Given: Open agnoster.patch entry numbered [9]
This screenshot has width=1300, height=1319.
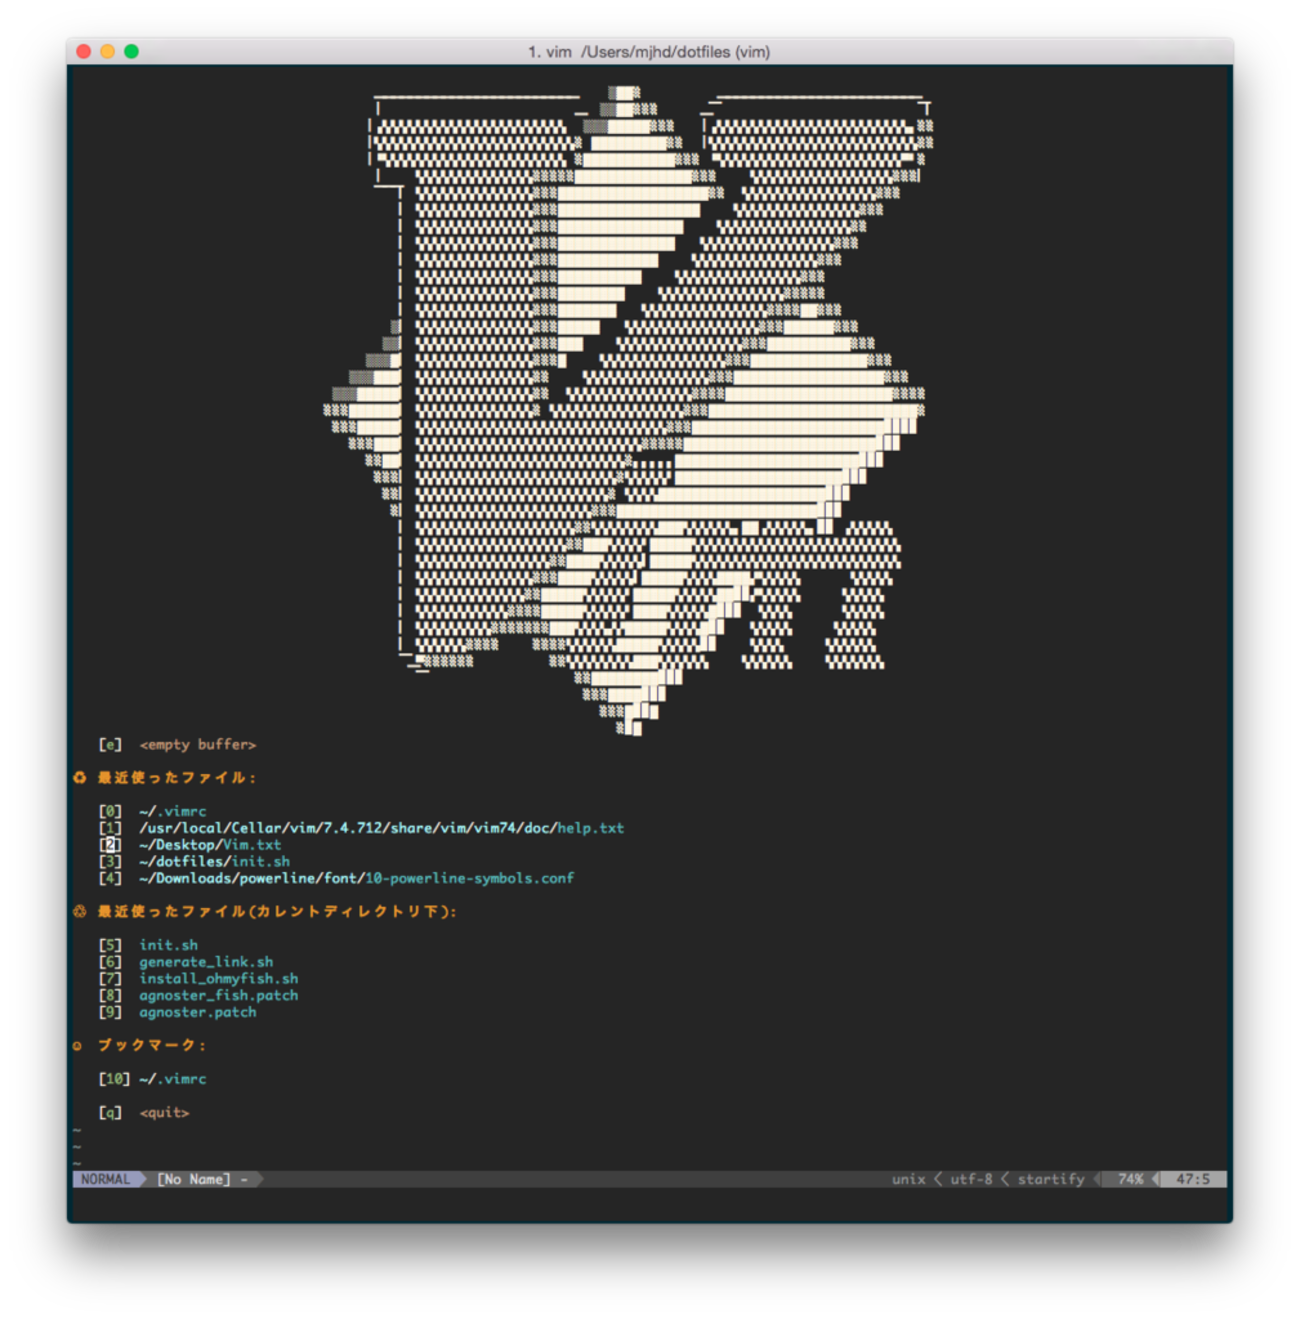Looking at the screenshot, I should point(177,1012).
